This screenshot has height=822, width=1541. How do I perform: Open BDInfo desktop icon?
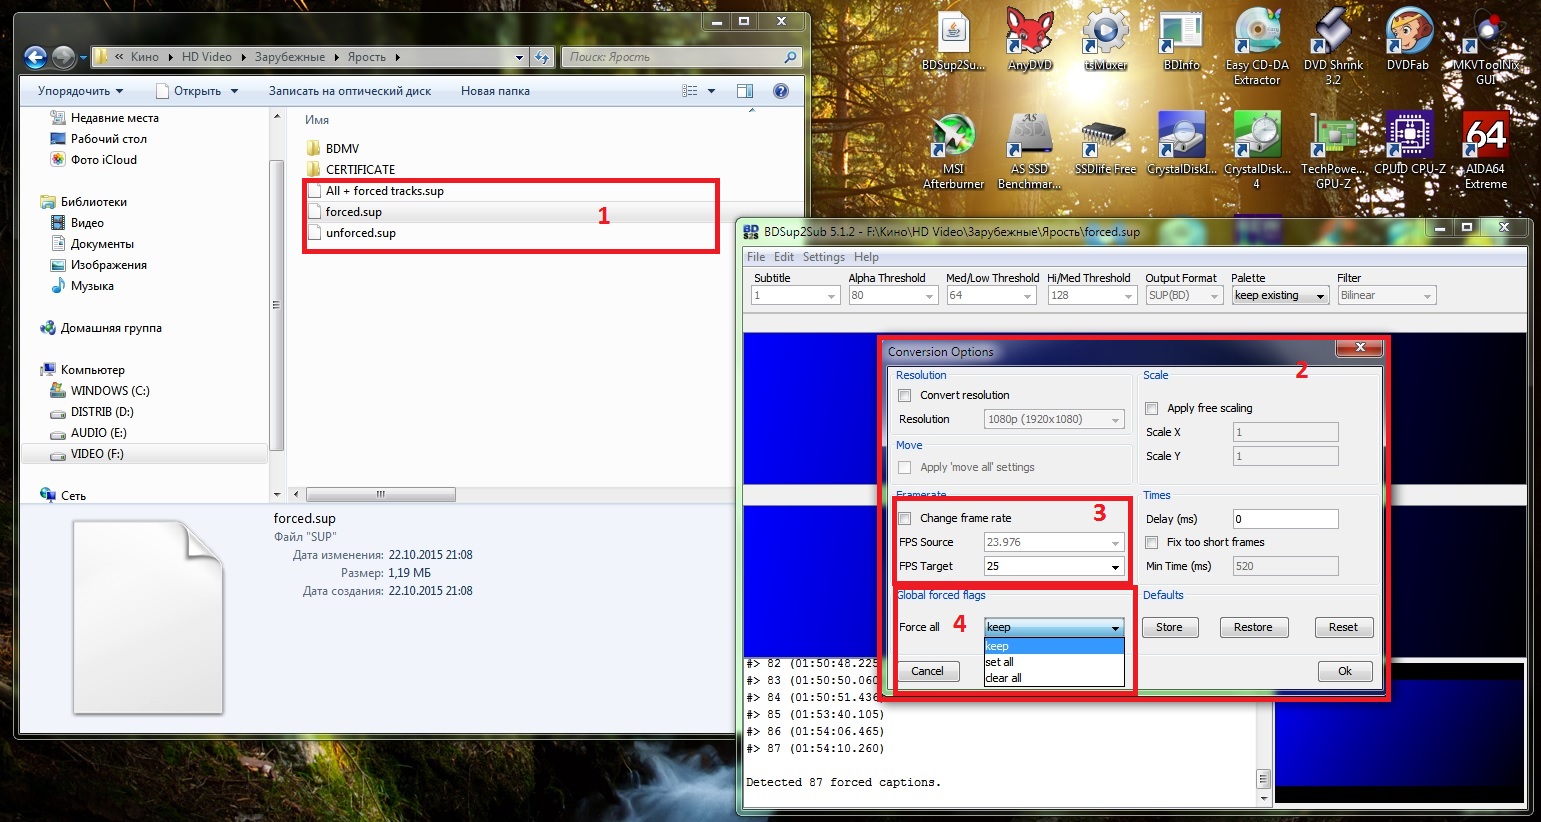(1181, 40)
